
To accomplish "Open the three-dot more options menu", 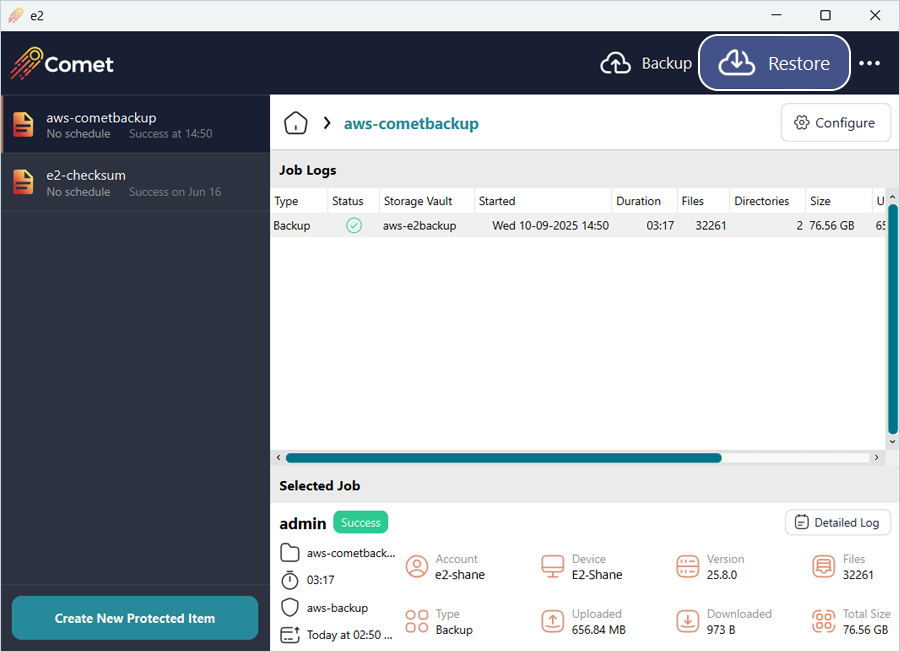I will point(869,63).
